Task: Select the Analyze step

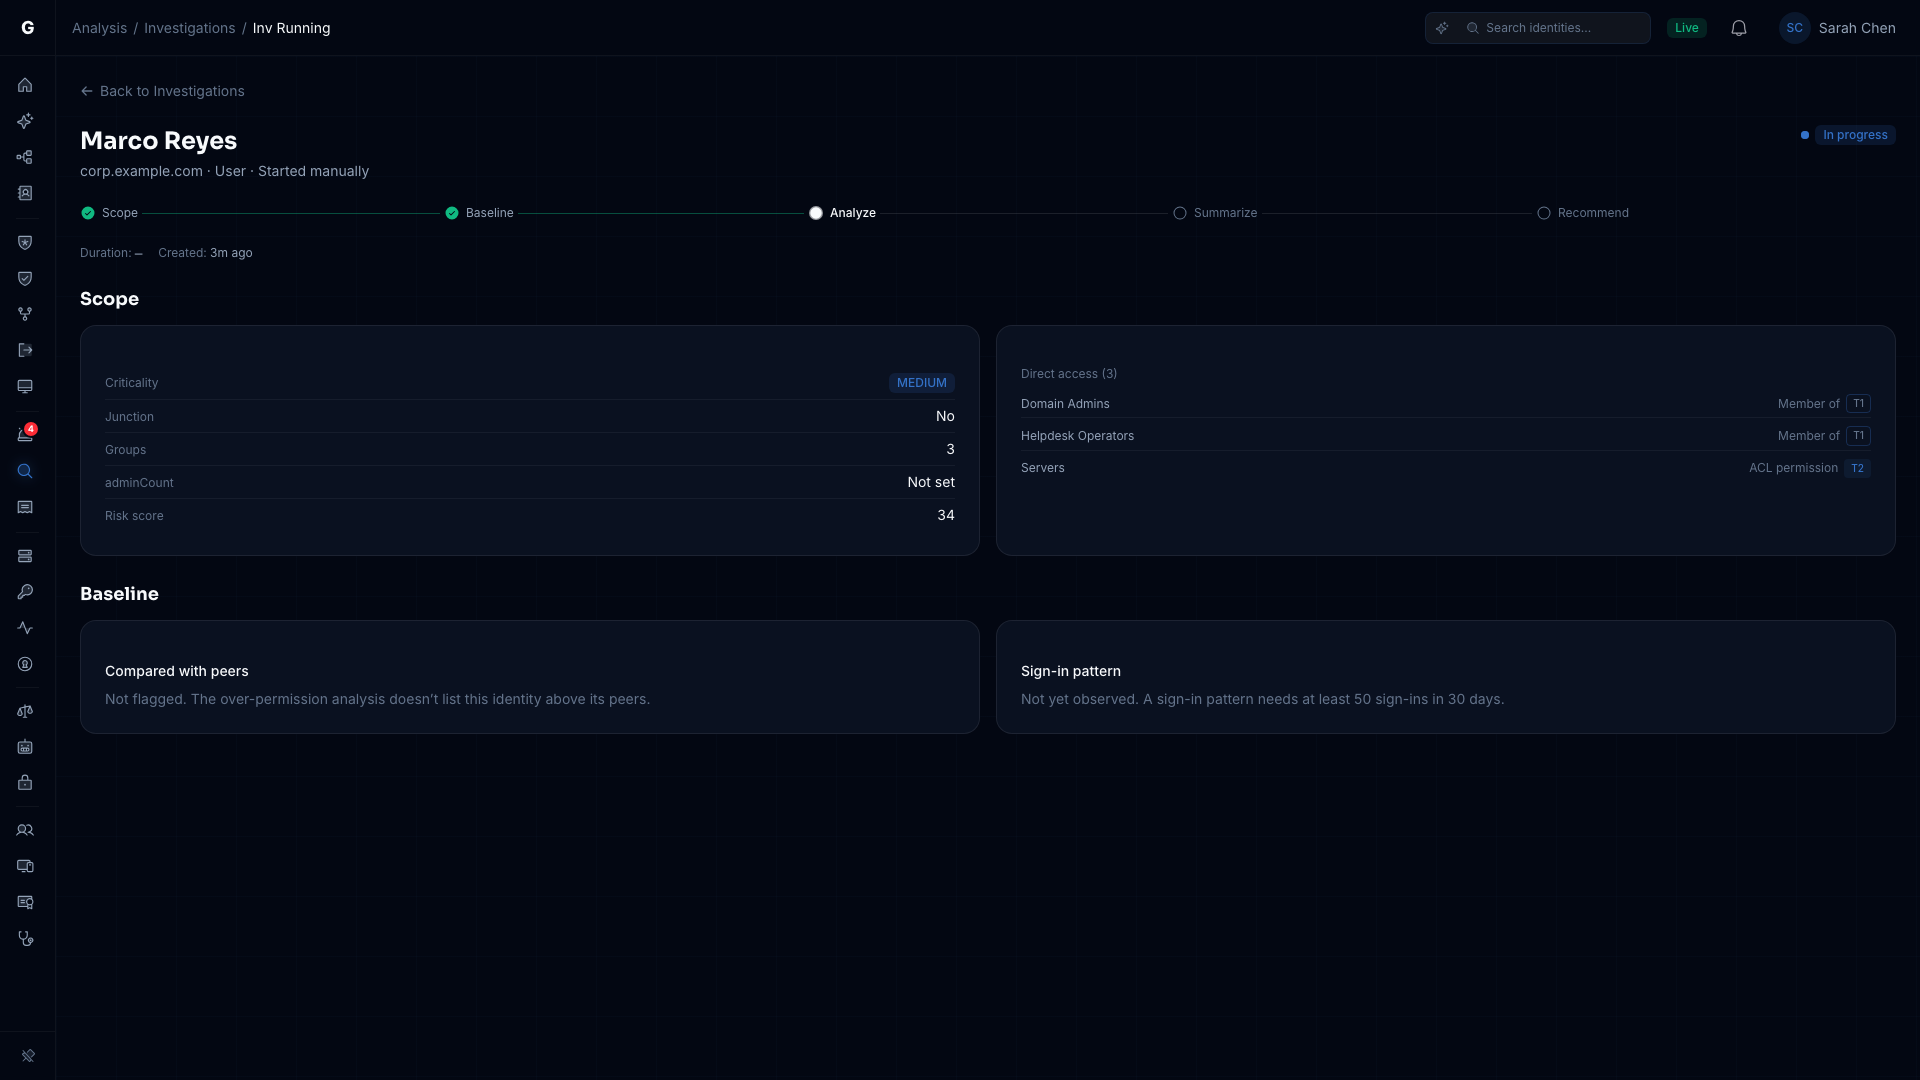Action: tap(843, 213)
